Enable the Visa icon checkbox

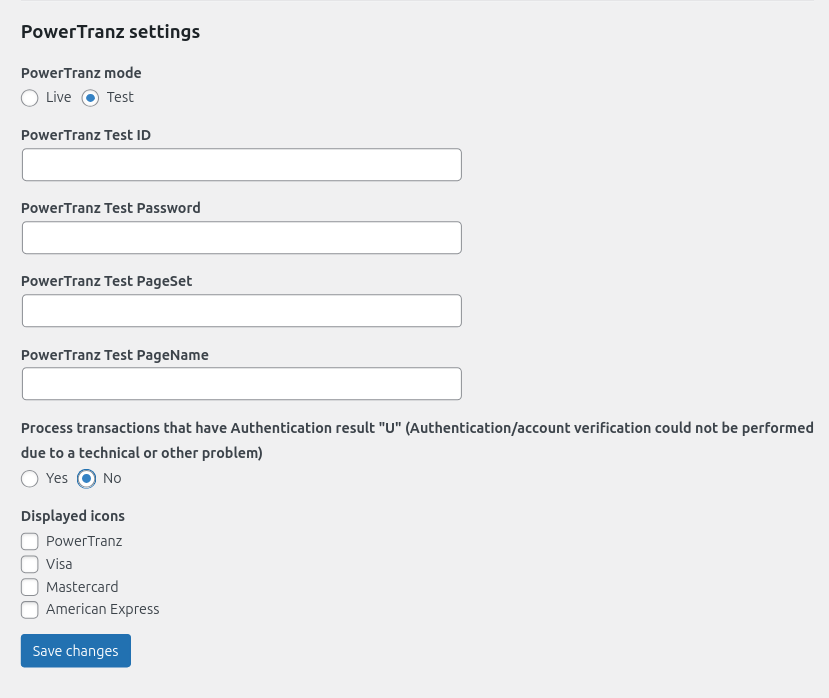point(30,564)
